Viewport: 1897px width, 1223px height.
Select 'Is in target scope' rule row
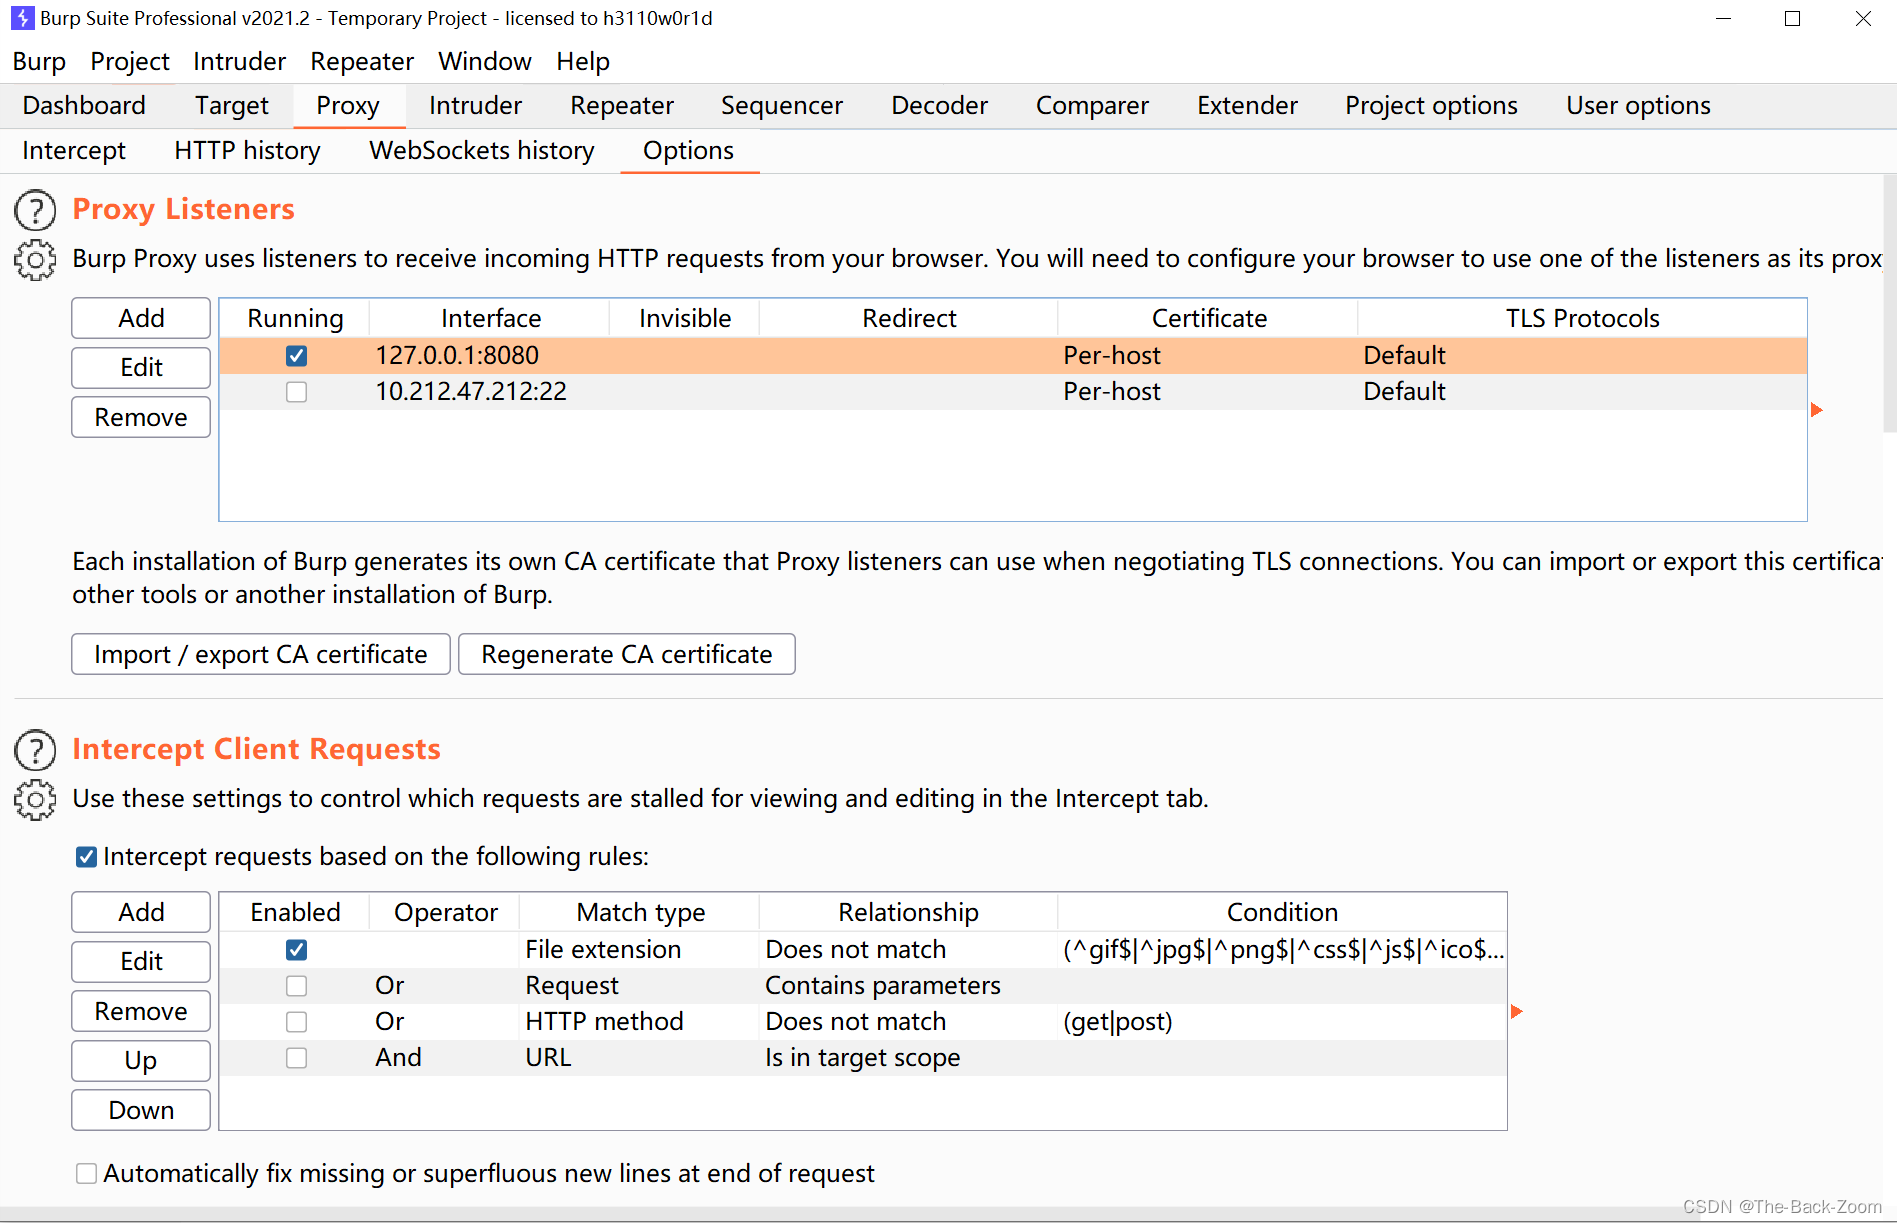pyautogui.click(x=863, y=1058)
